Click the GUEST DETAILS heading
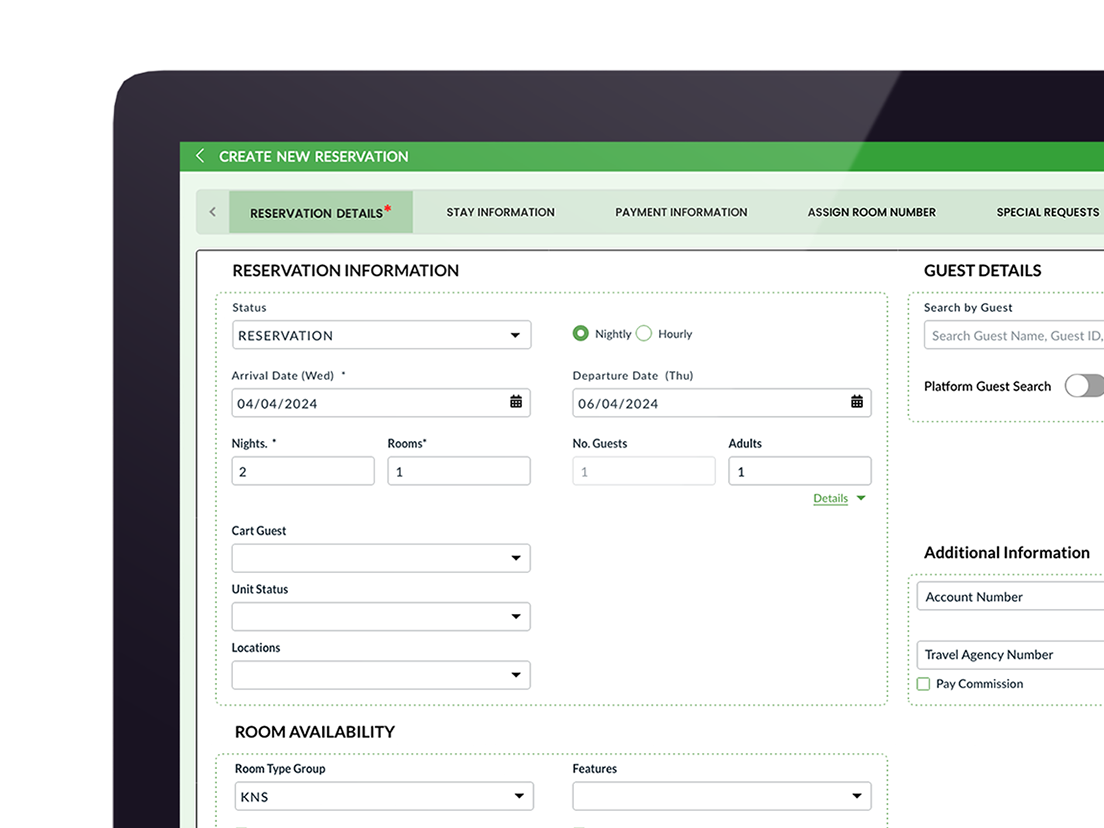Image resolution: width=1104 pixels, height=828 pixels. click(982, 270)
